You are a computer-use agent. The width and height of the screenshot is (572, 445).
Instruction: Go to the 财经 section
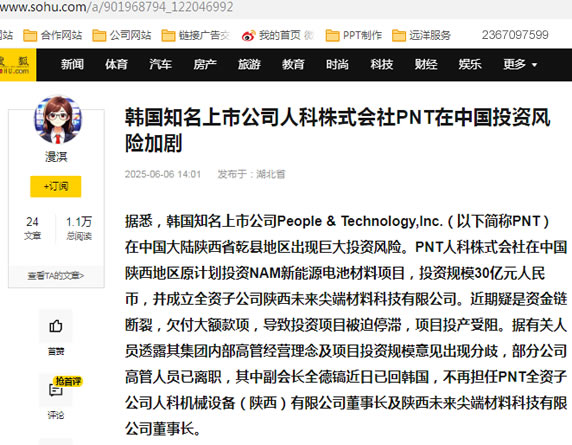click(x=426, y=65)
